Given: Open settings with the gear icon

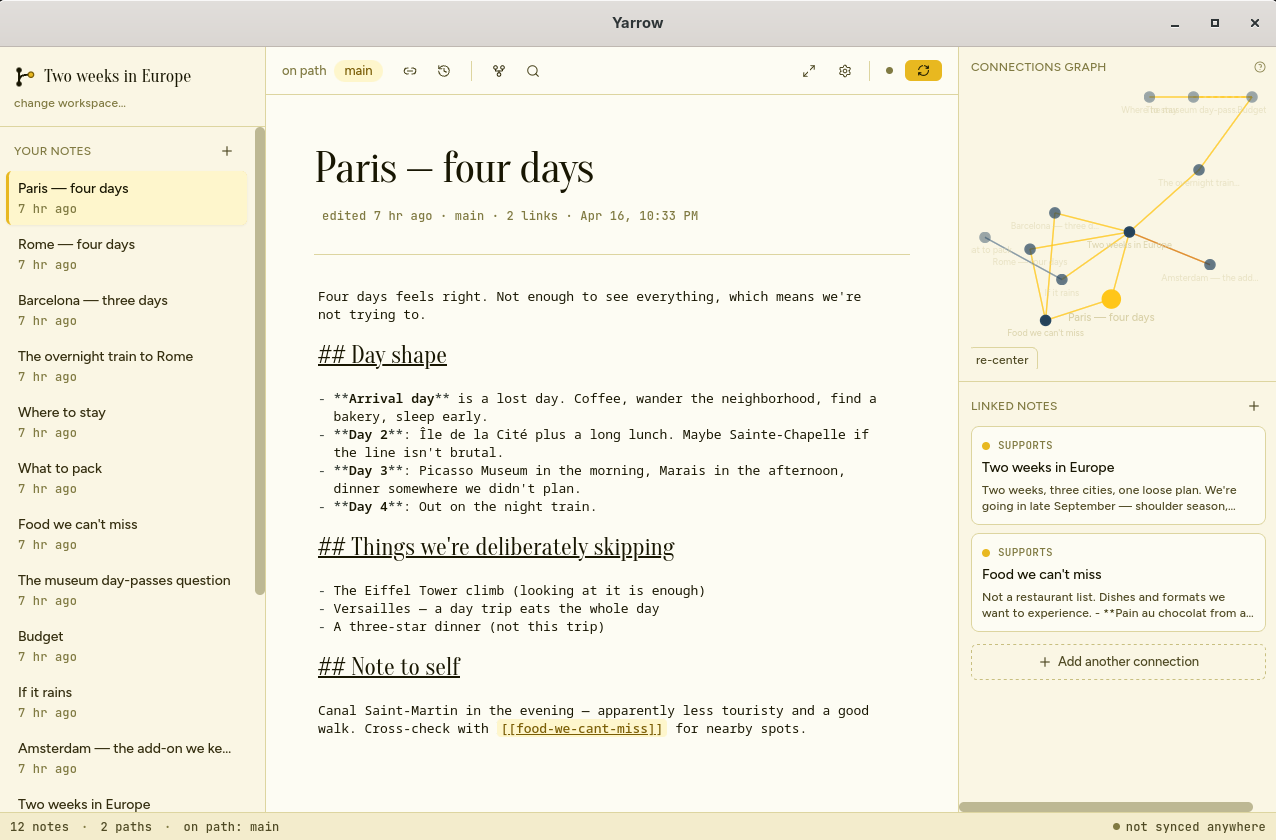Looking at the screenshot, I should click(844, 70).
